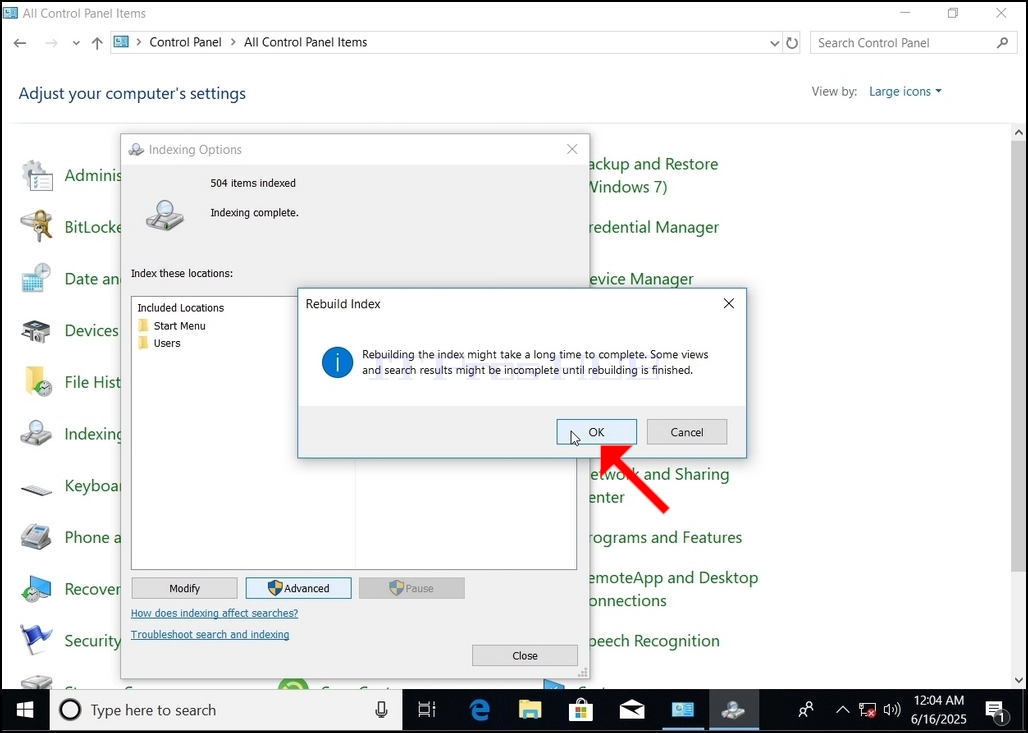This screenshot has width=1028, height=733.
Task: Click the volume speaker tray icon
Action: click(892, 710)
